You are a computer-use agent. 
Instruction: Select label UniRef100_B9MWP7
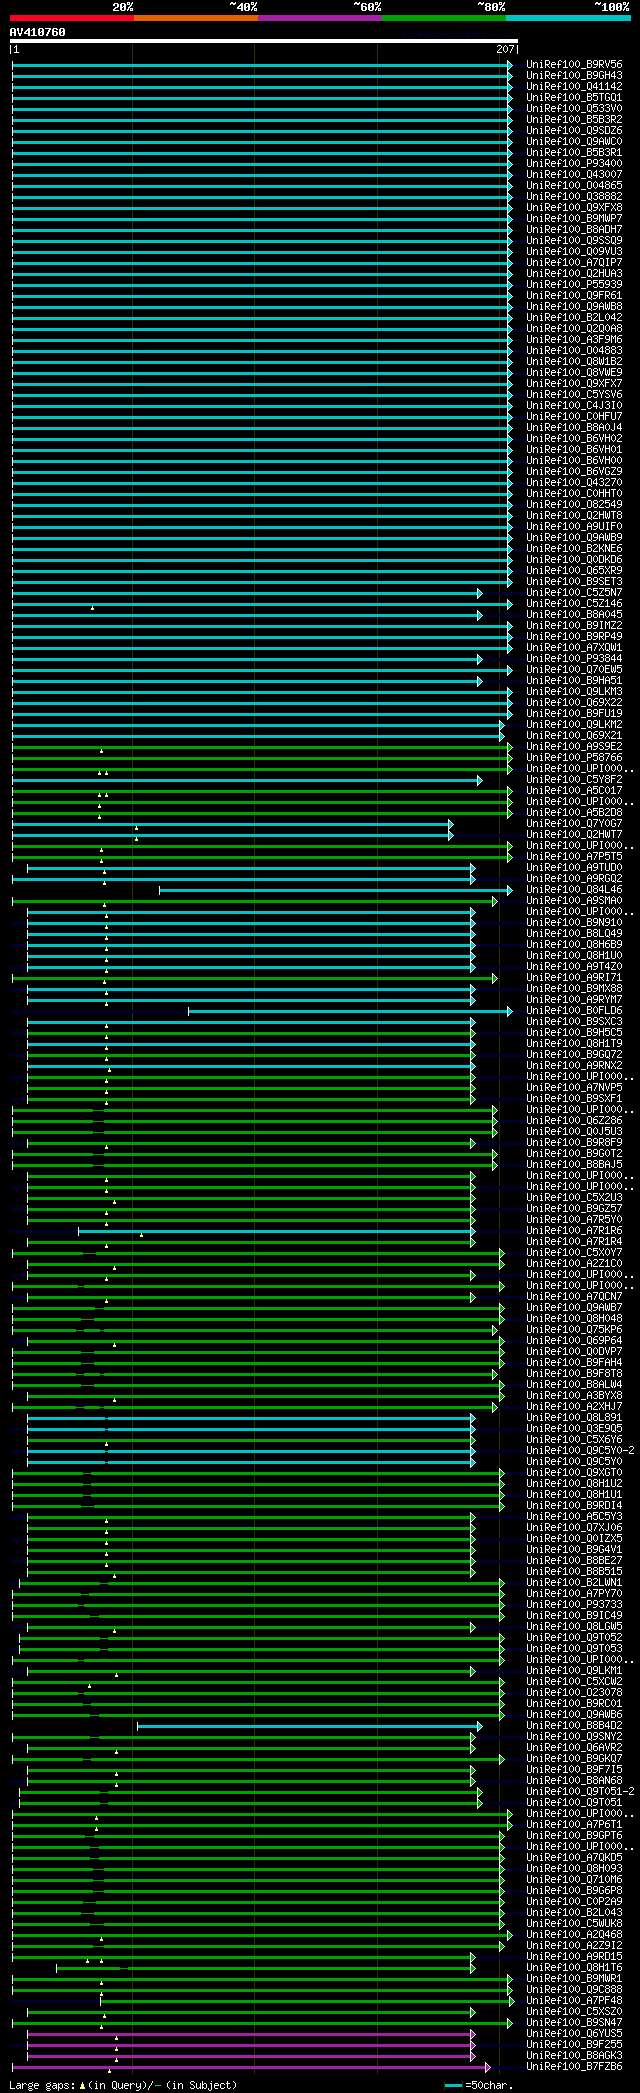pos(574,218)
